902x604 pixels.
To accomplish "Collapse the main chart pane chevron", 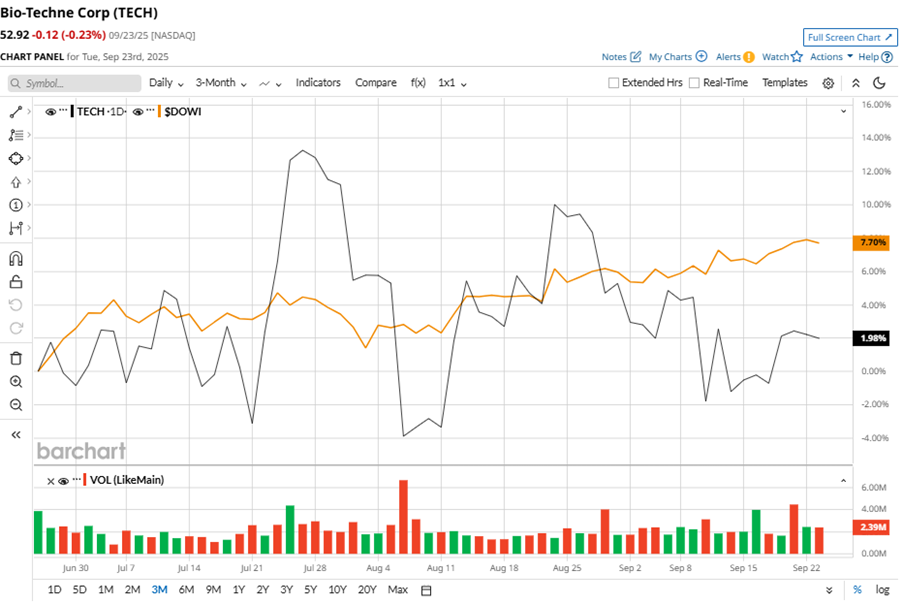I will [843, 111].
